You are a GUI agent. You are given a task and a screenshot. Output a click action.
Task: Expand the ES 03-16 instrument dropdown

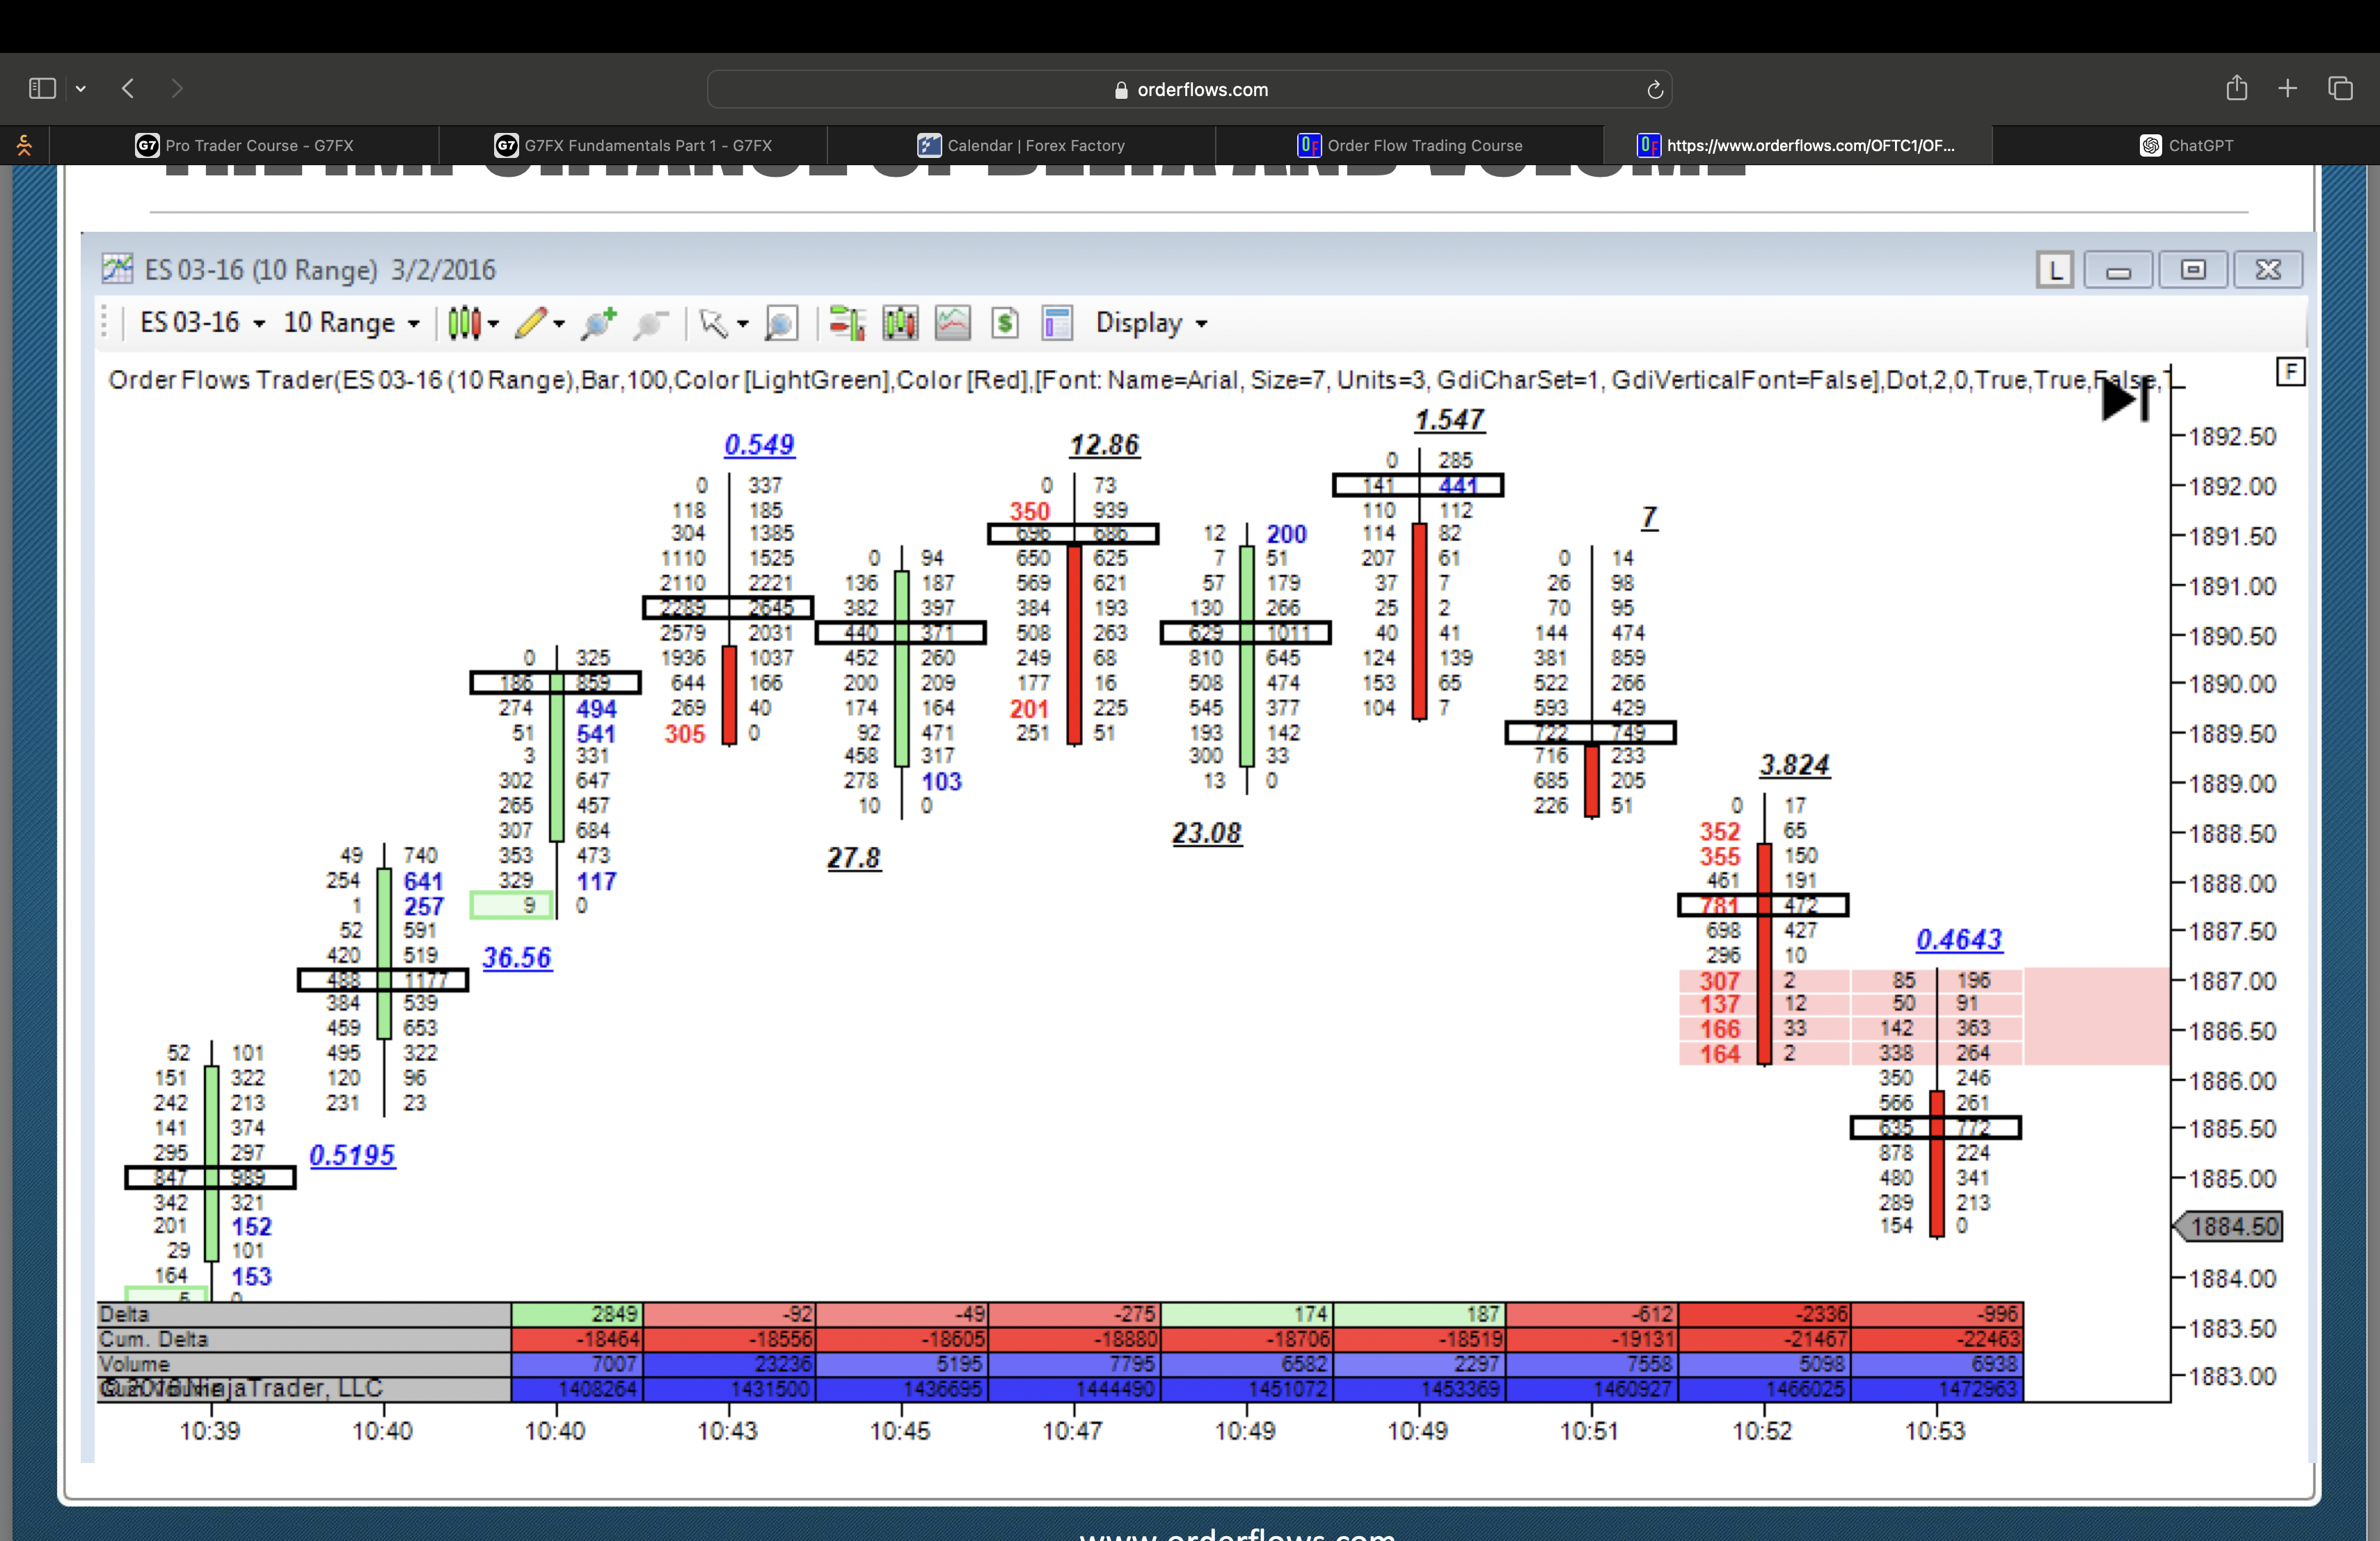203,323
